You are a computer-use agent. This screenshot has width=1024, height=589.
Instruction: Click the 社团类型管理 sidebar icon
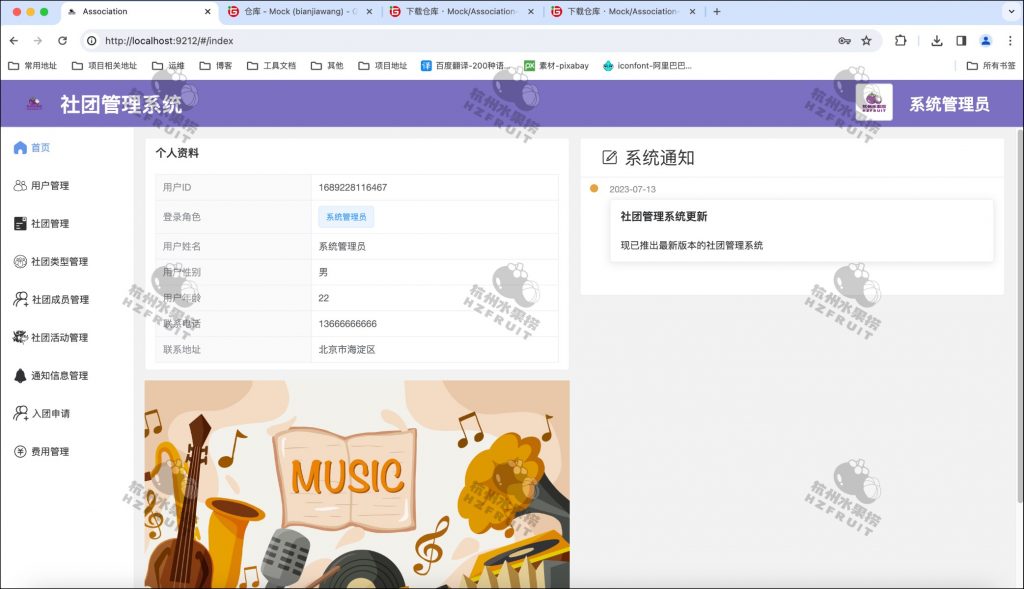pyautogui.click(x=21, y=261)
